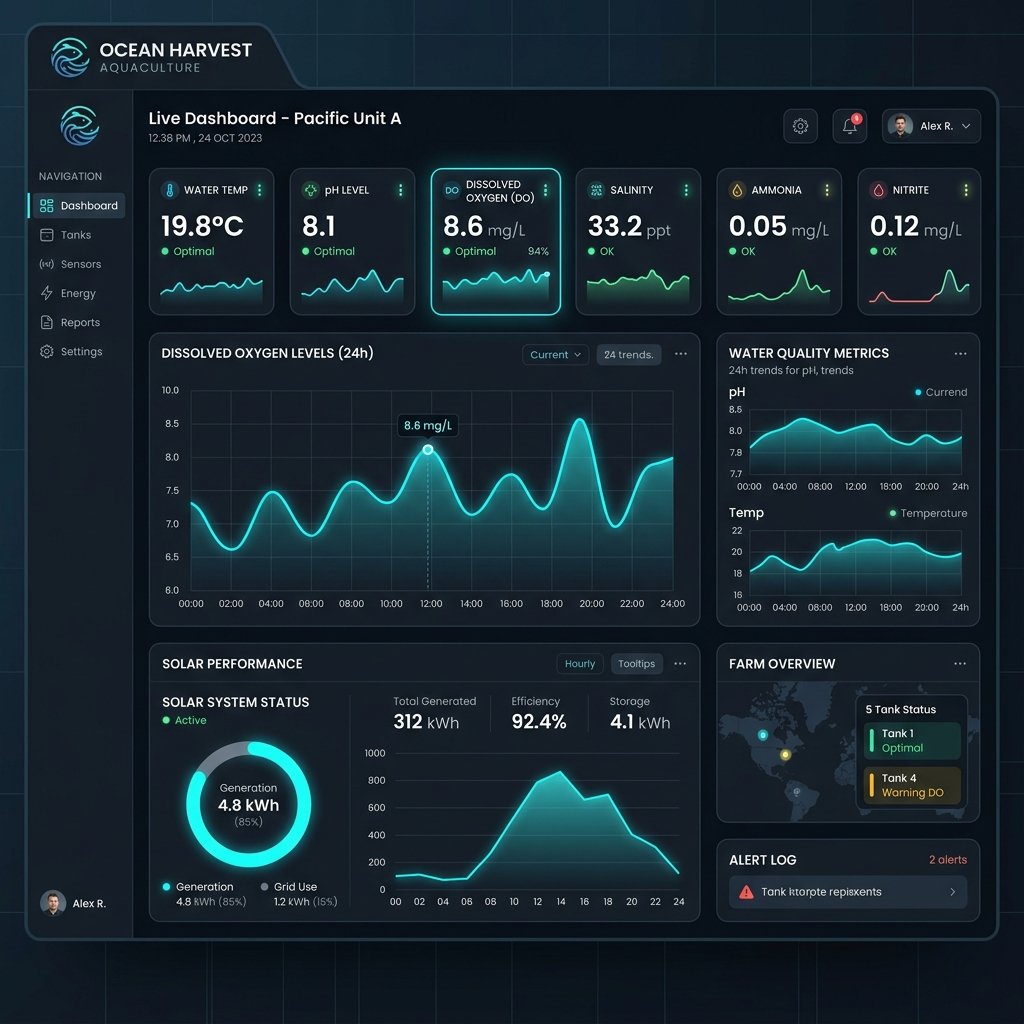Click the Salinity card icon

pos(596,190)
